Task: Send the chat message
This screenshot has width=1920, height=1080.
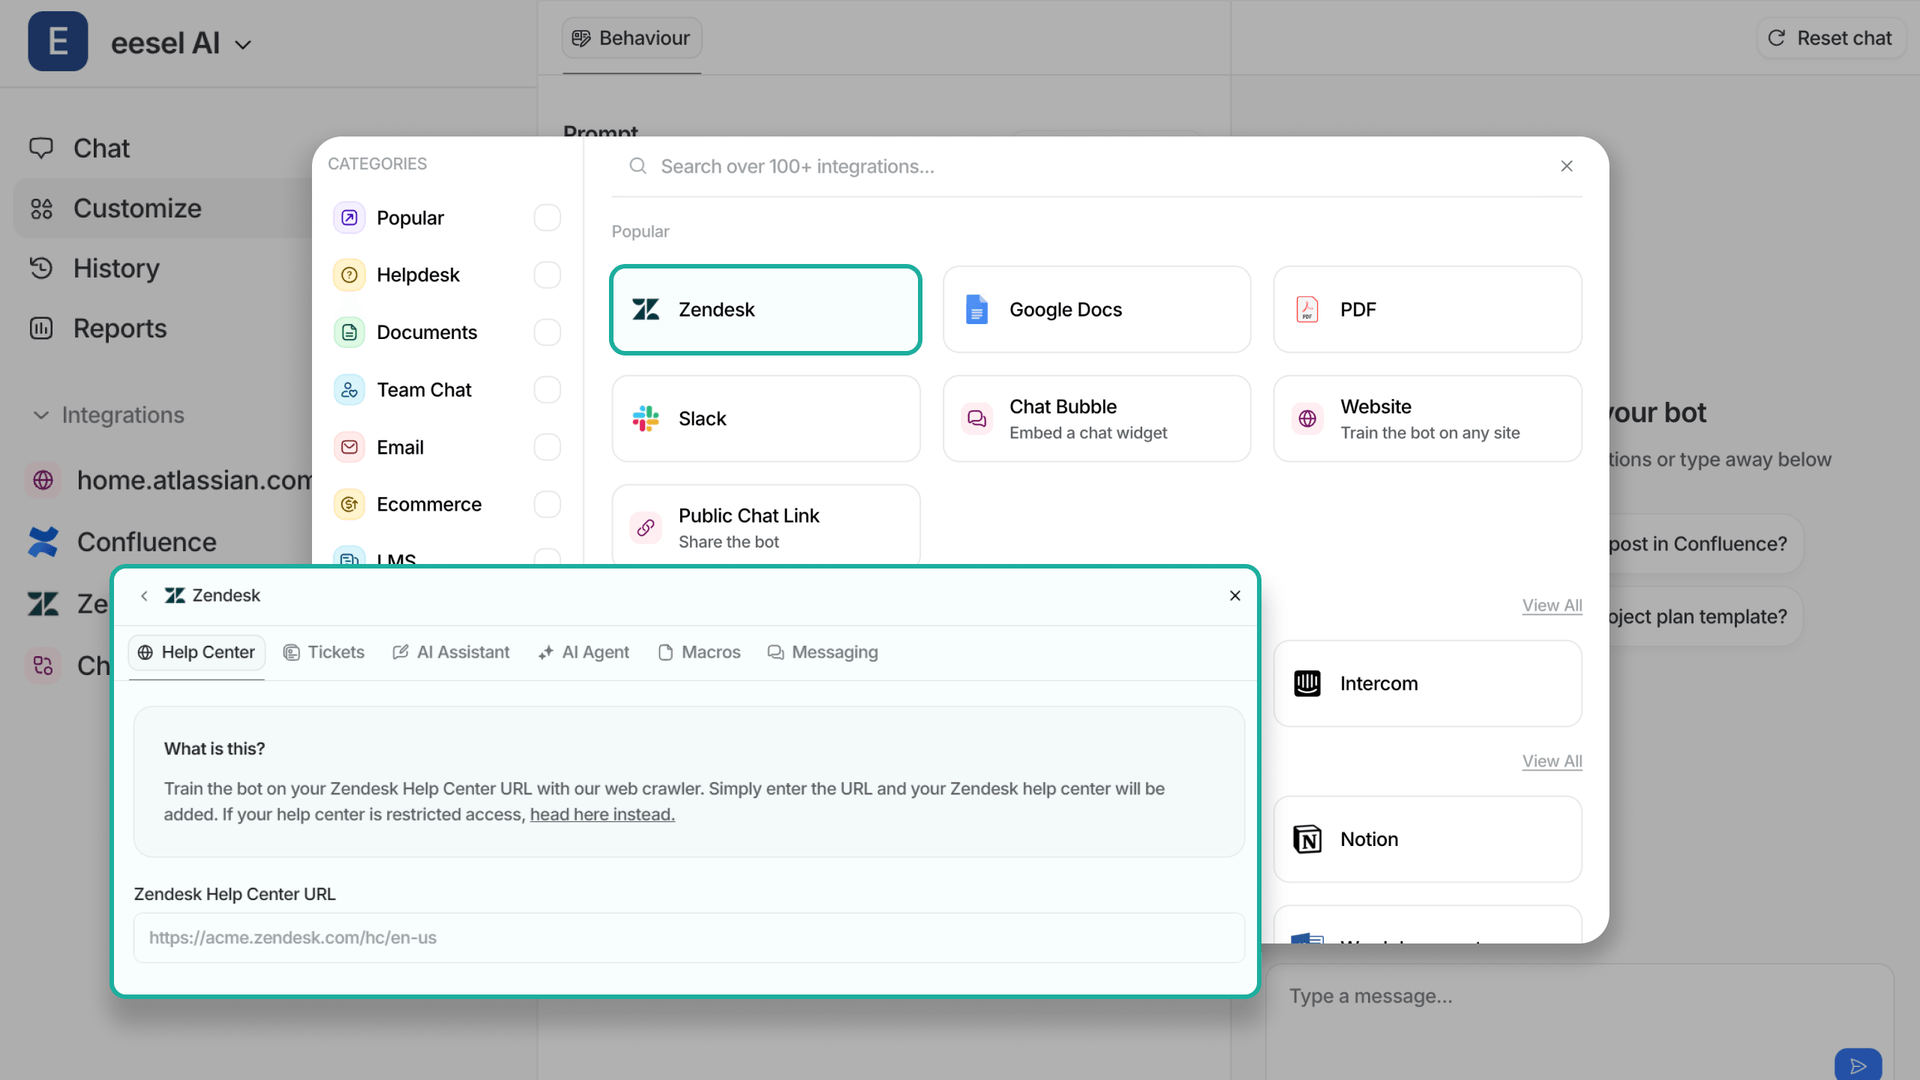Action: pyautogui.click(x=1858, y=1066)
